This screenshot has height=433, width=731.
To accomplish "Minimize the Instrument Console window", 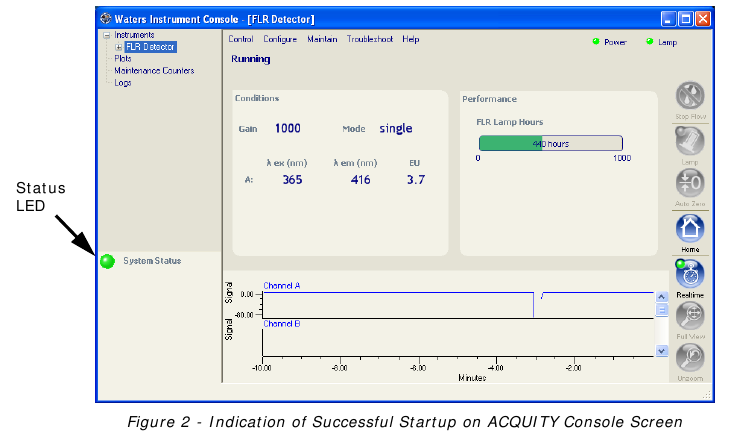I will [668, 19].
